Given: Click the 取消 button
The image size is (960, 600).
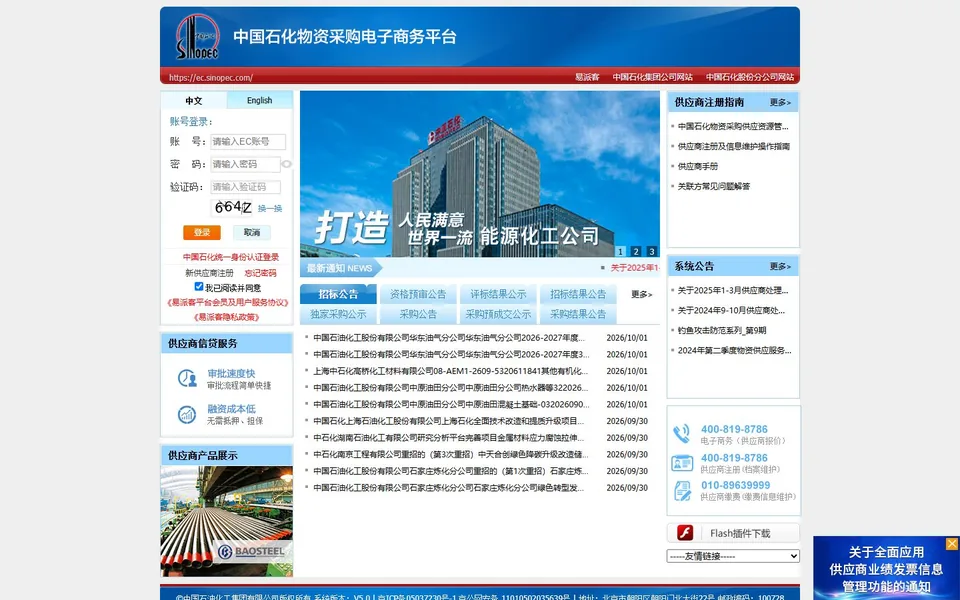Looking at the screenshot, I should click(x=252, y=232).
